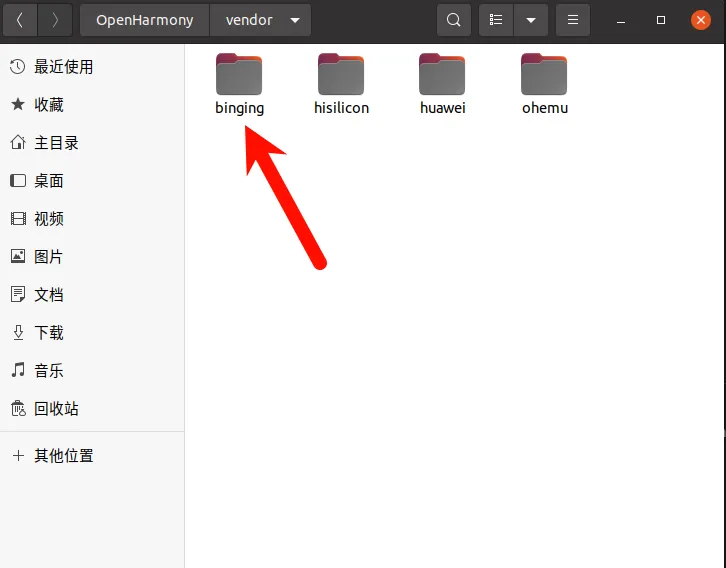Open the hamburger main menu
Image resolution: width=726 pixels, height=568 pixels.
click(573, 20)
